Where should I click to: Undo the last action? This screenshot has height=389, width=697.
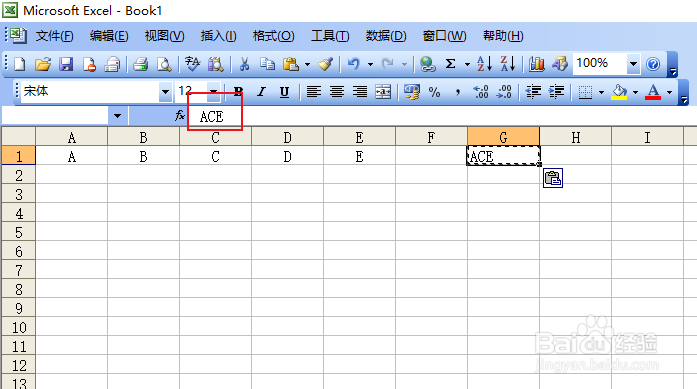(x=354, y=64)
